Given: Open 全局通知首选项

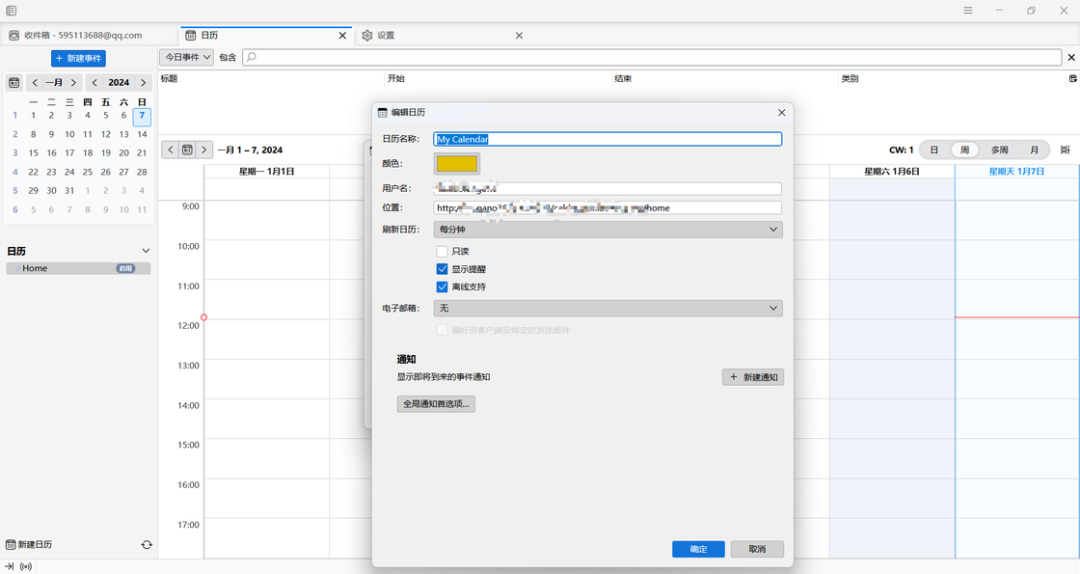Looking at the screenshot, I should [x=436, y=404].
